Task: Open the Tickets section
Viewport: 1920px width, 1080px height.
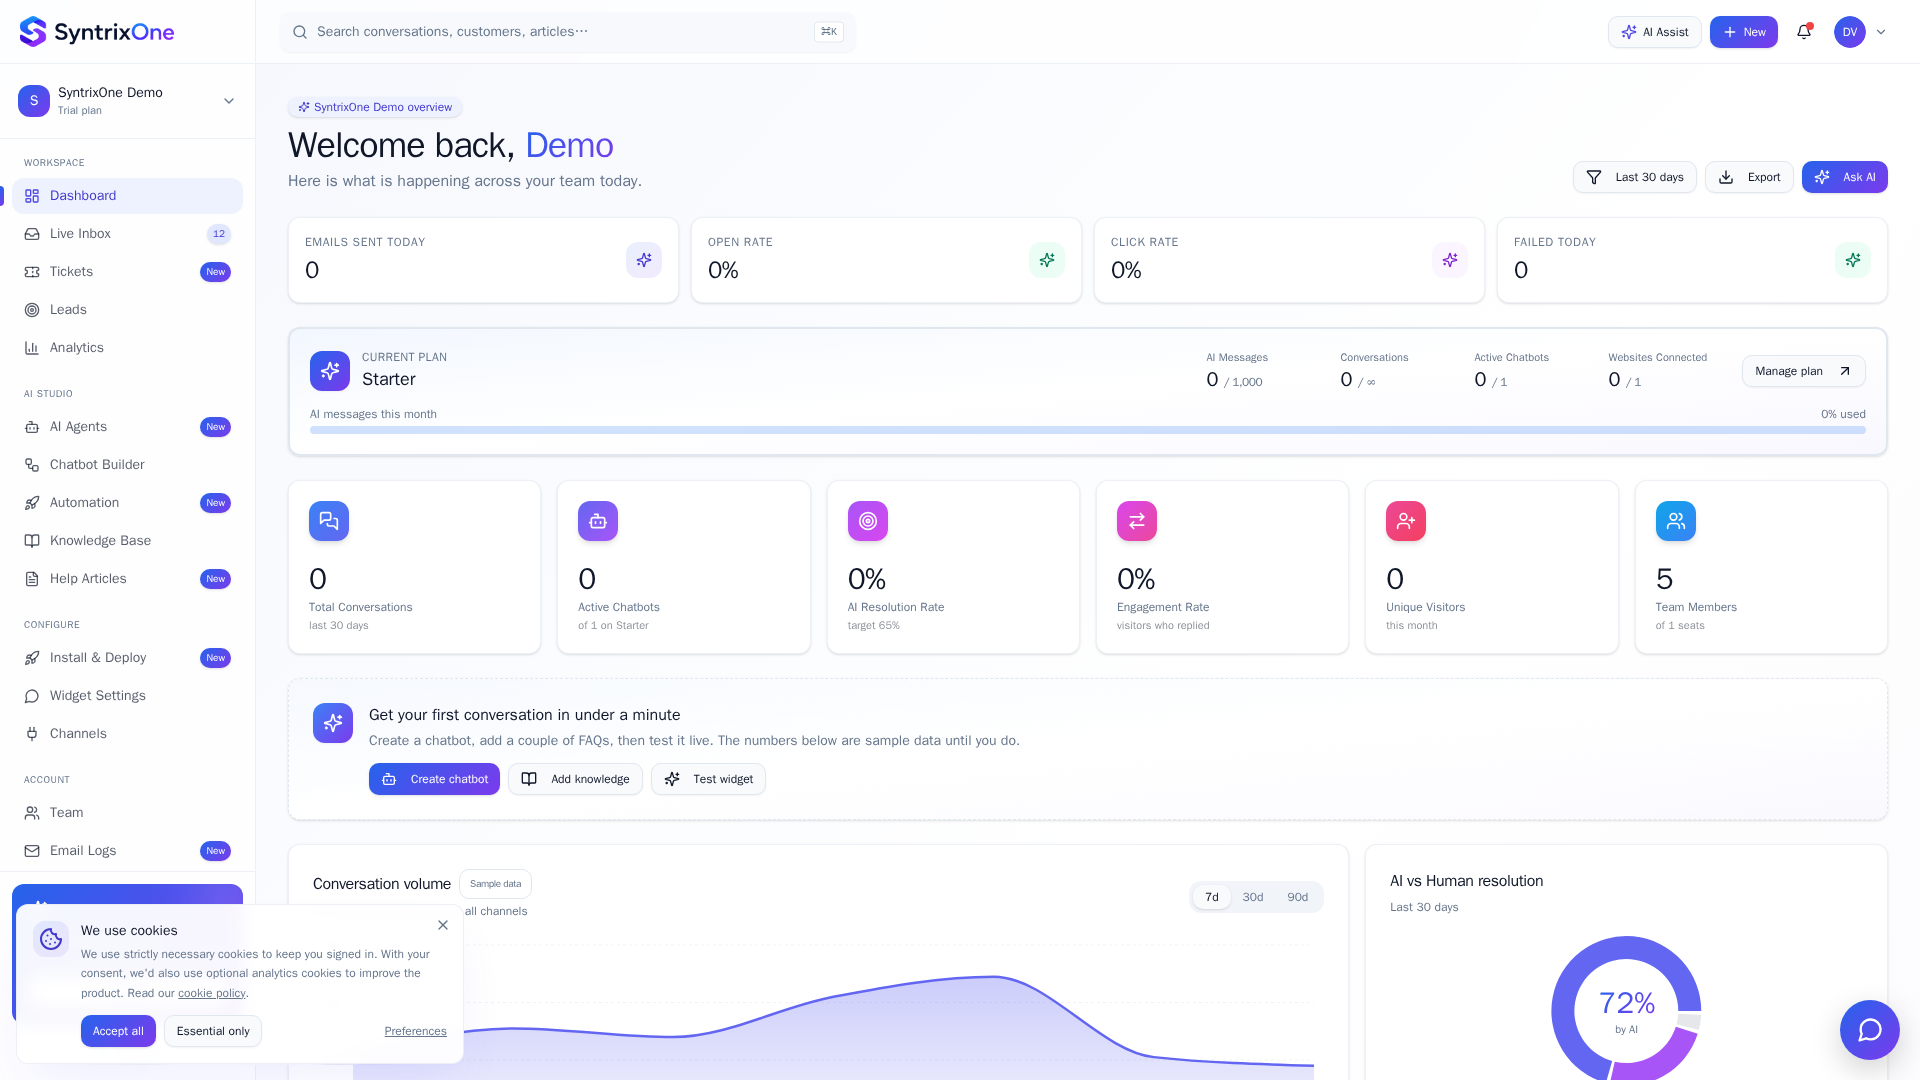Action: click(x=127, y=272)
